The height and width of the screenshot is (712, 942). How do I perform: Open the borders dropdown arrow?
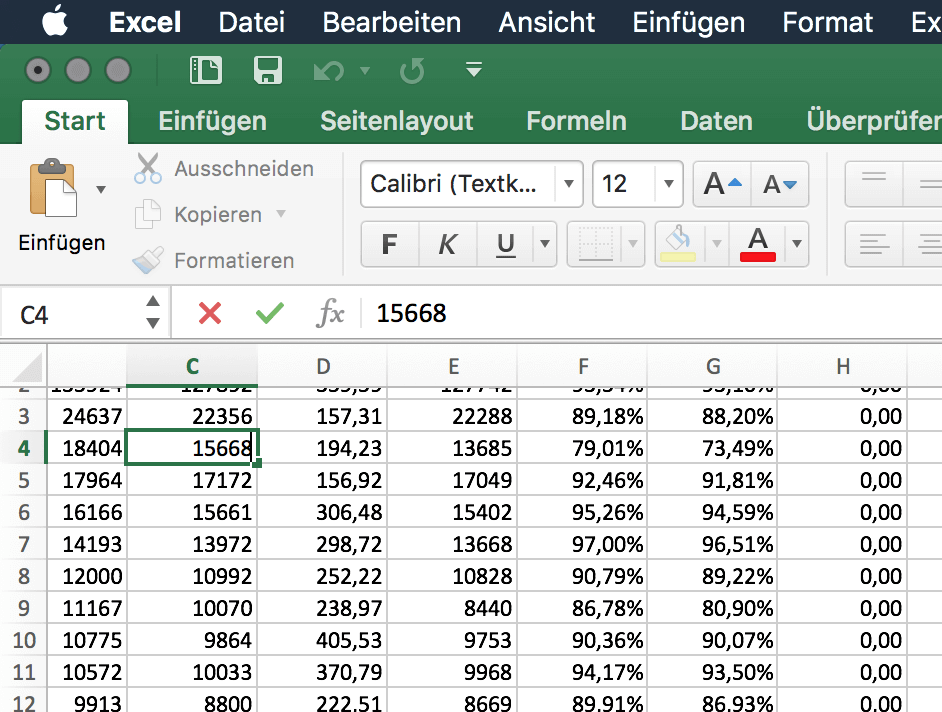(x=633, y=244)
